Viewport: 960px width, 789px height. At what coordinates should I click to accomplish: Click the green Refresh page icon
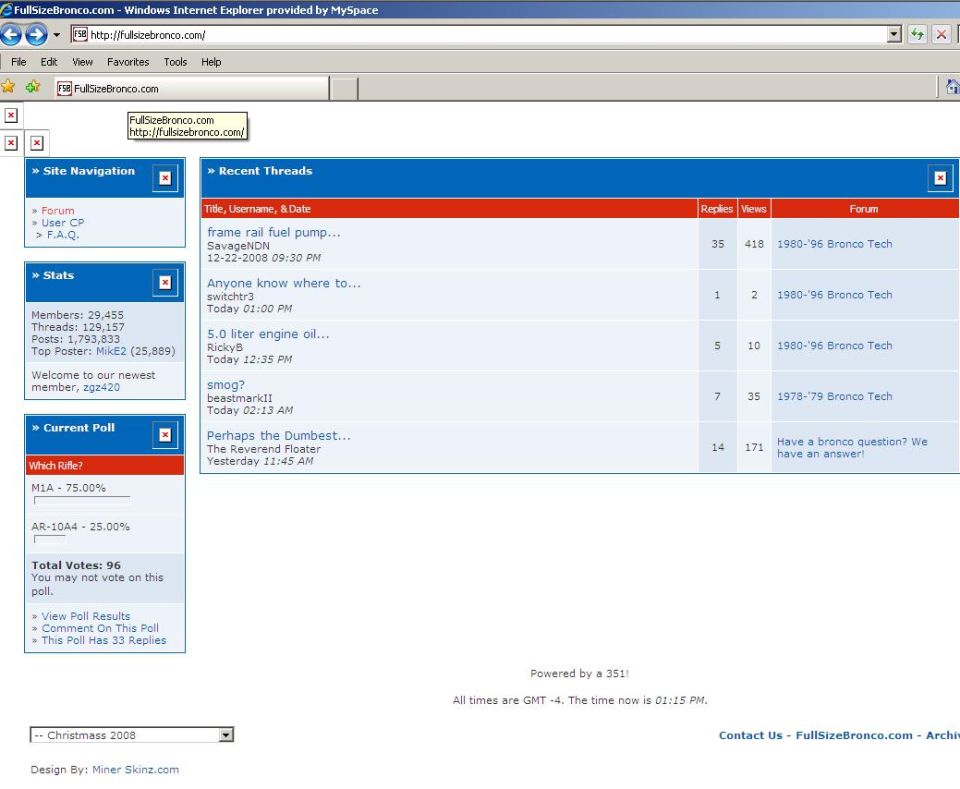tap(917, 35)
